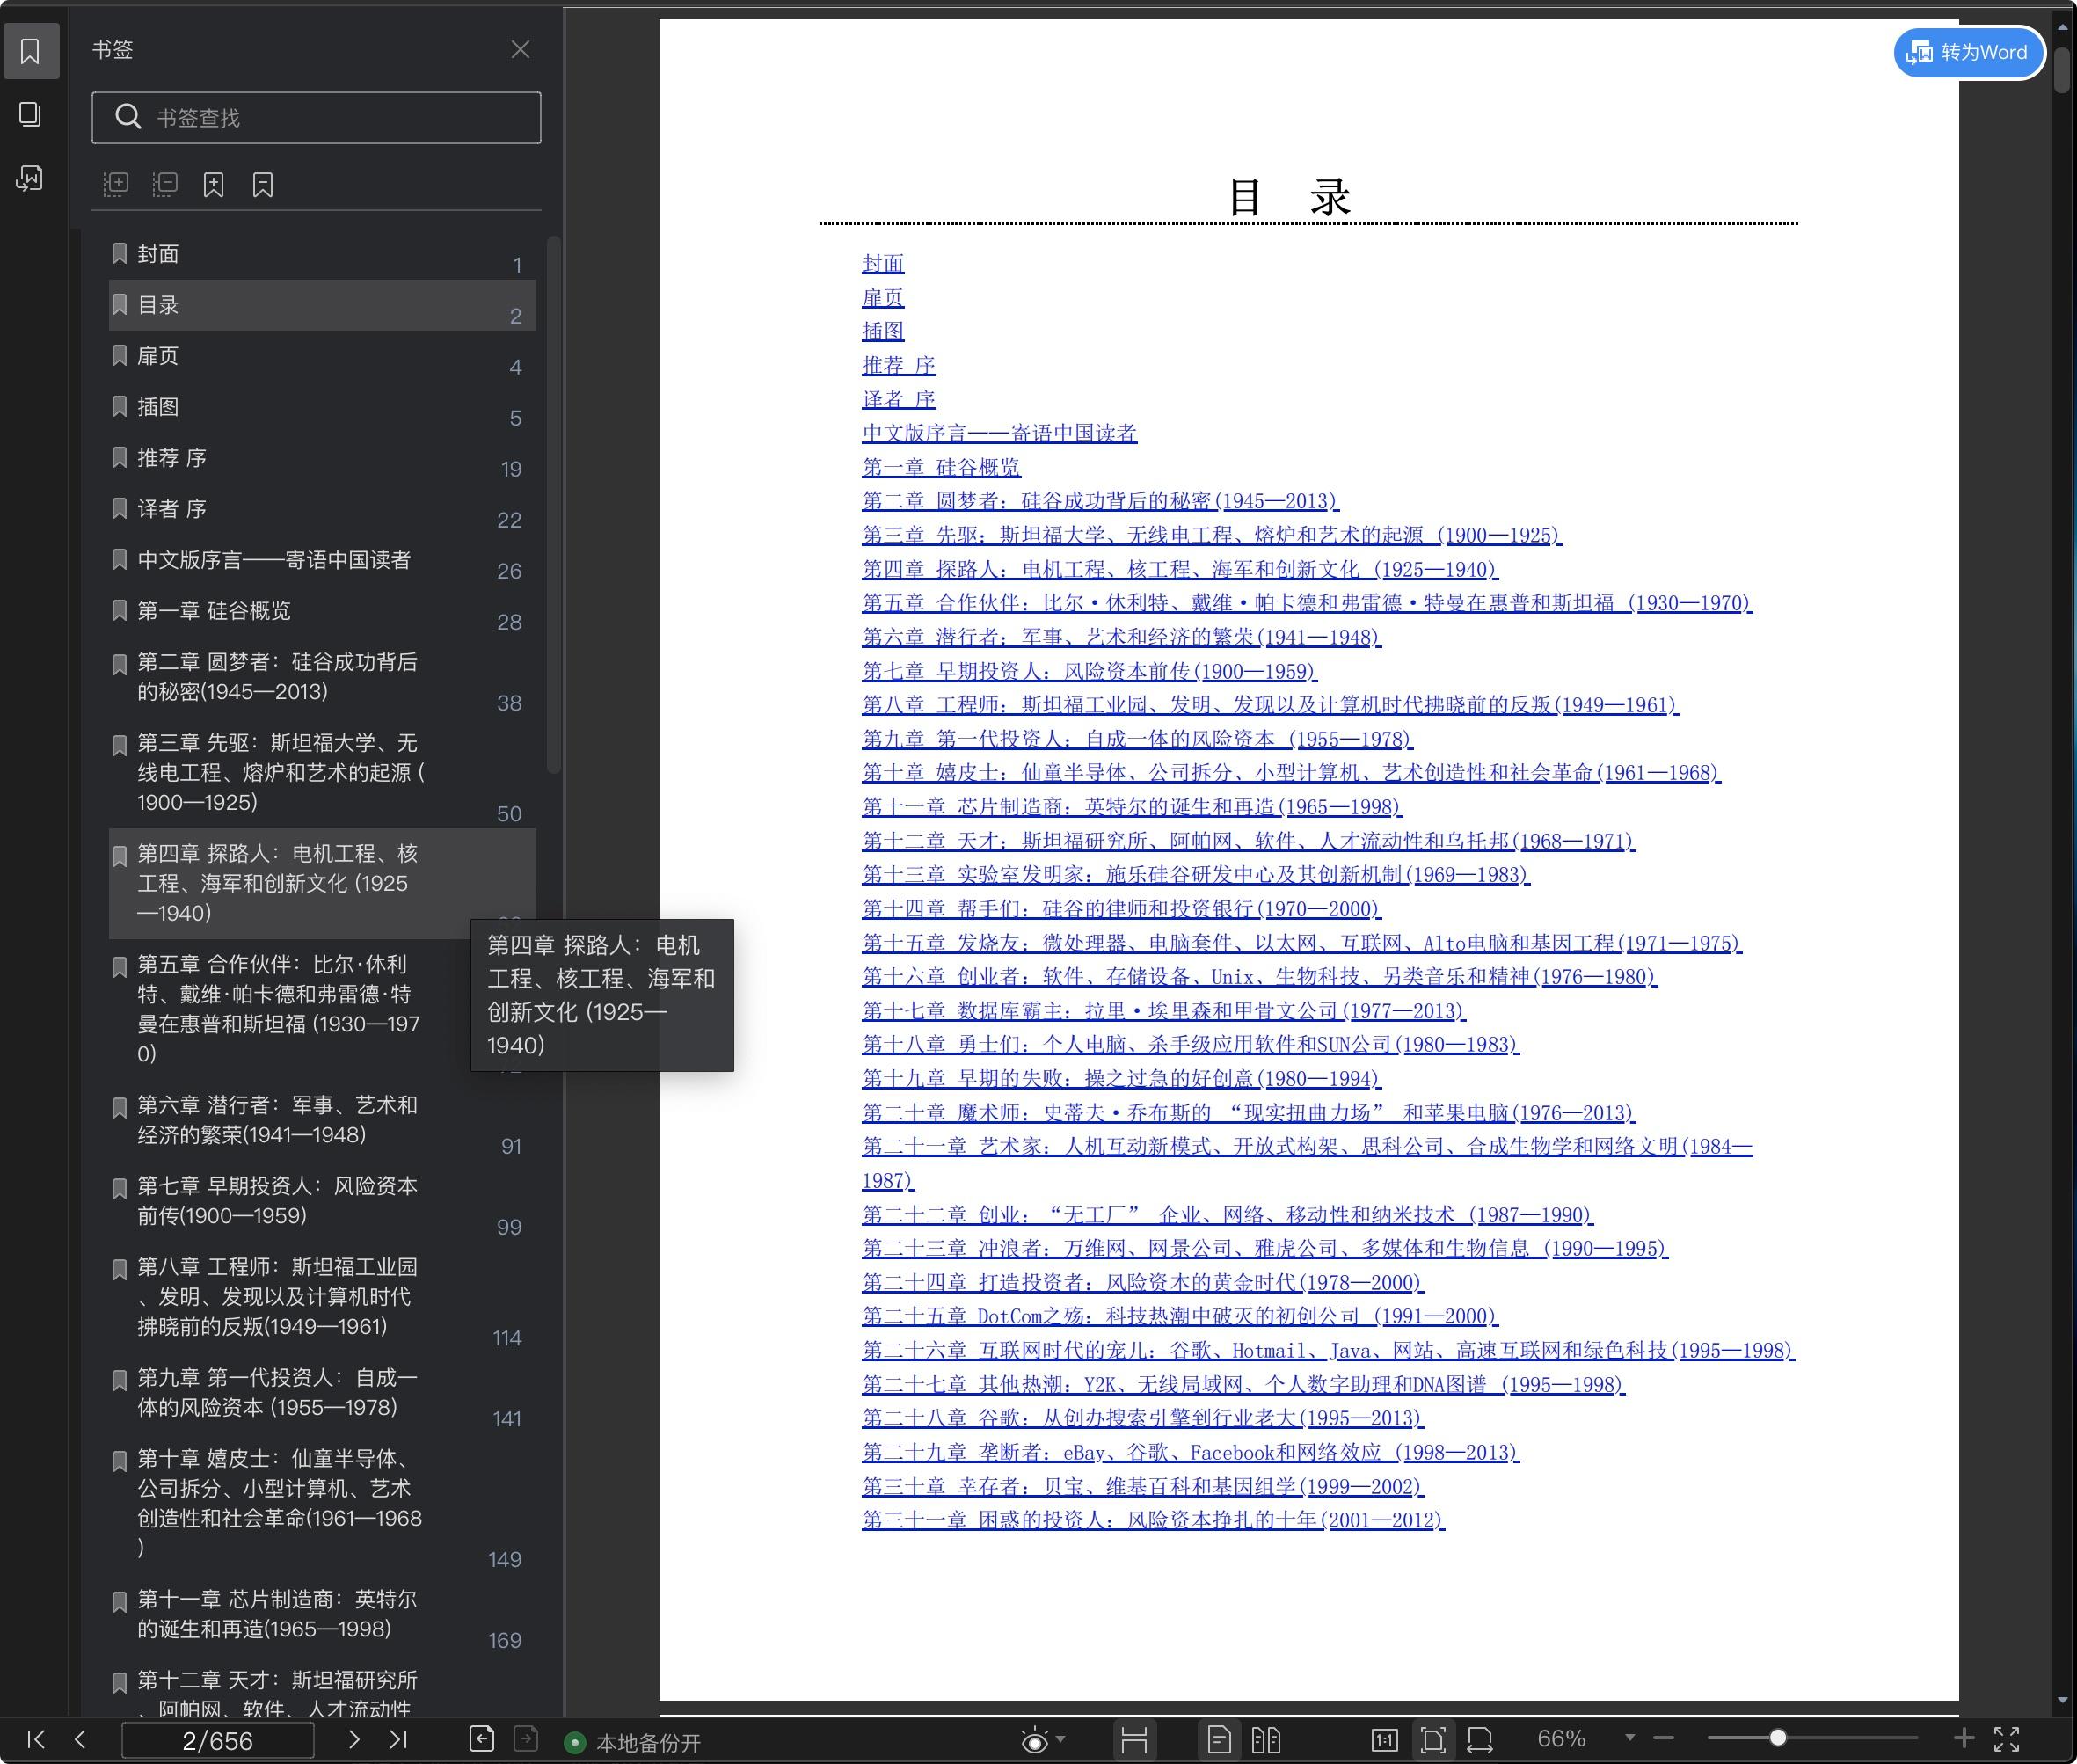The image size is (2077, 1764).
Task: Select the 第十章 嬉皮士 bookmark
Action: coord(322,1504)
